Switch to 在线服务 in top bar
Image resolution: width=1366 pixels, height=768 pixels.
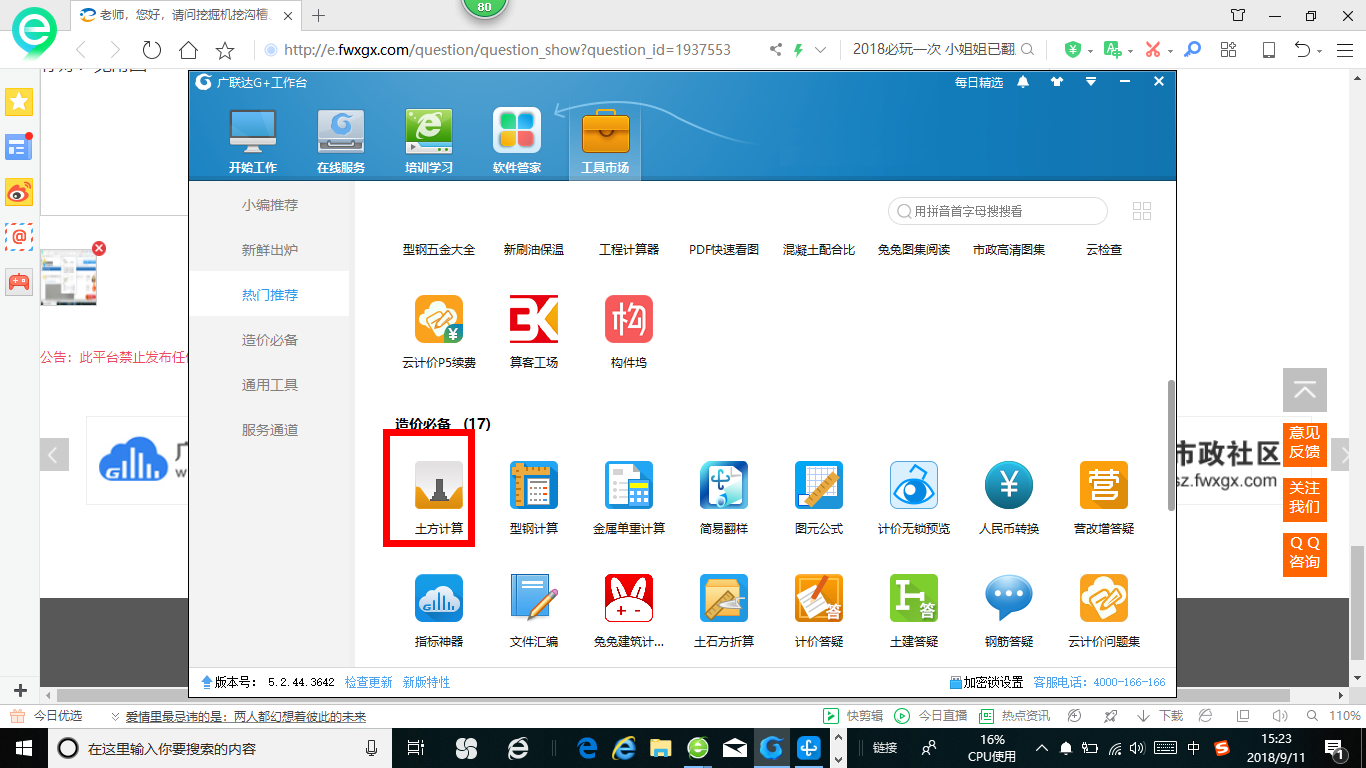(x=341, y=141)
